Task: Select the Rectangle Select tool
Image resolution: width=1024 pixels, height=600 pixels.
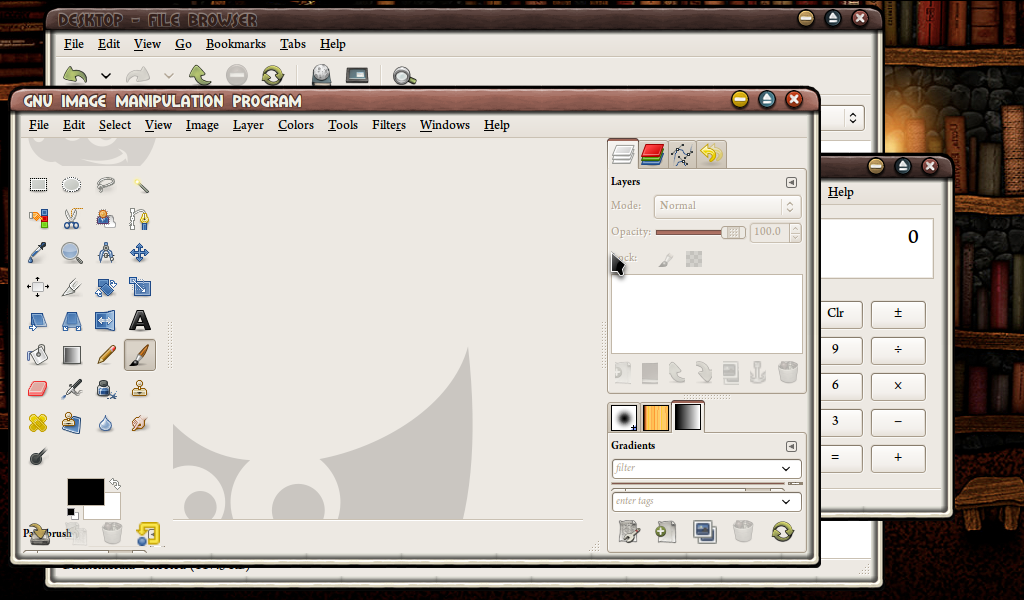Action: click(x=38, y=185)
